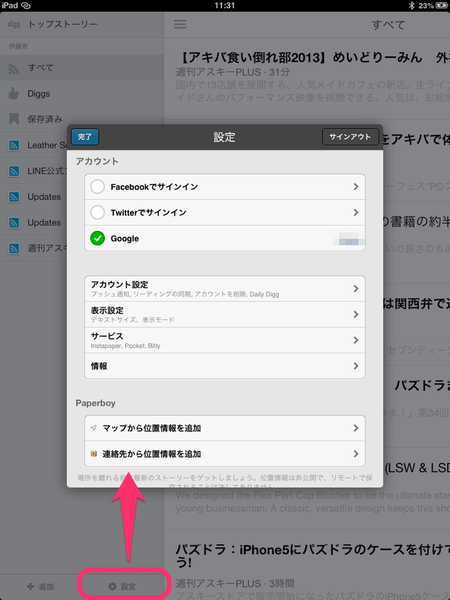Open 情報 info row
This screenshot has height=600, width=450.
tap(225, 366)
